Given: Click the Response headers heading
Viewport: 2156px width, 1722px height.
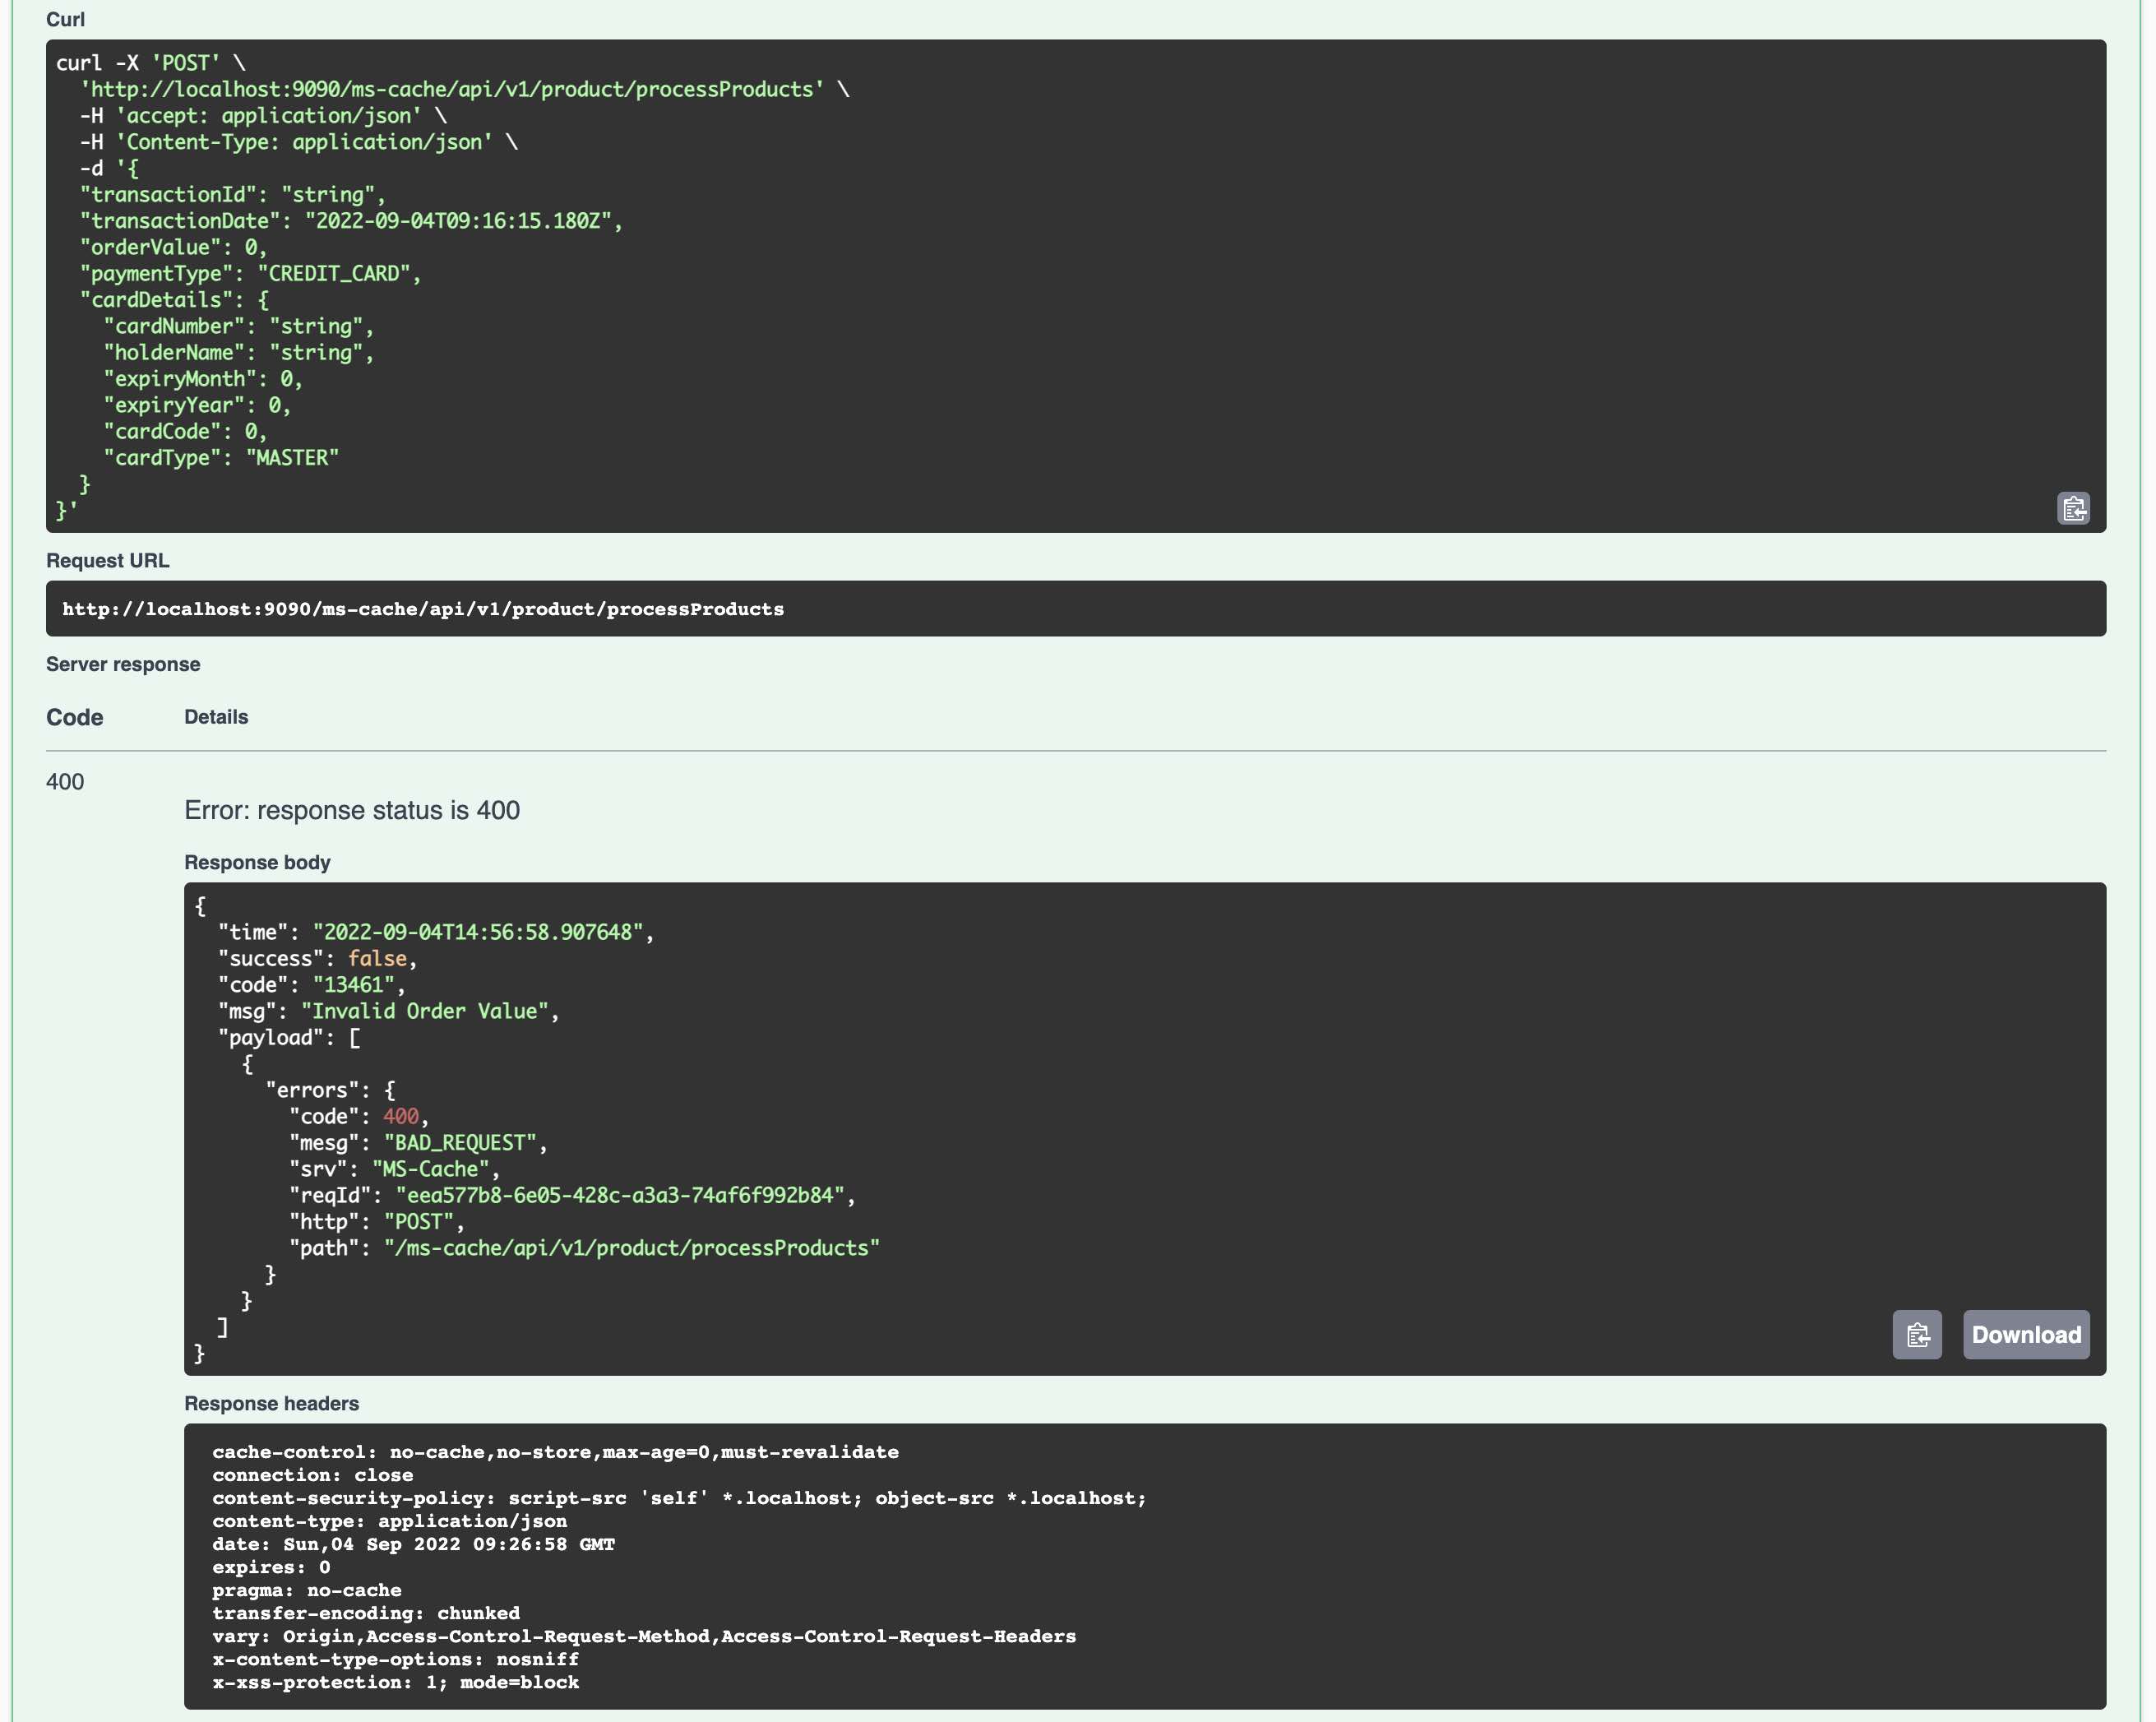Looking at the screenshot, I should point(271,1403).
